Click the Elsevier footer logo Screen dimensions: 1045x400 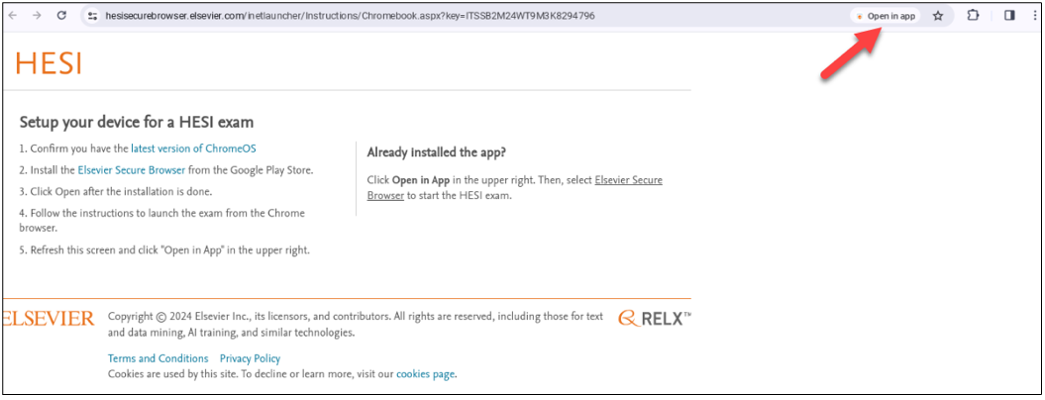click(47, 319)
